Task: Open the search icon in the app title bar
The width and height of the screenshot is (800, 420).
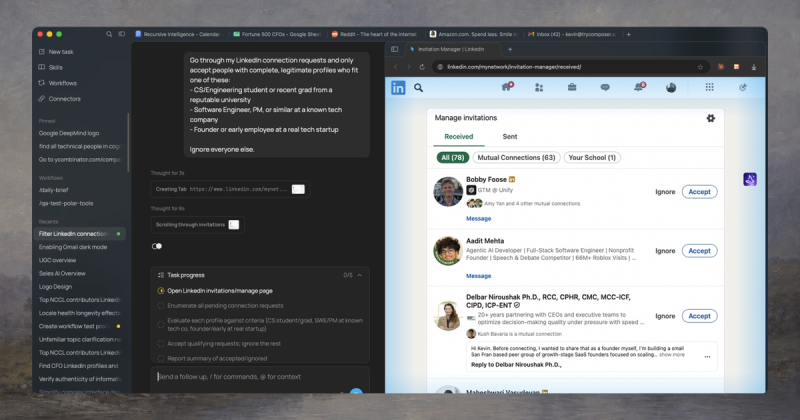Action: [109, 34]
